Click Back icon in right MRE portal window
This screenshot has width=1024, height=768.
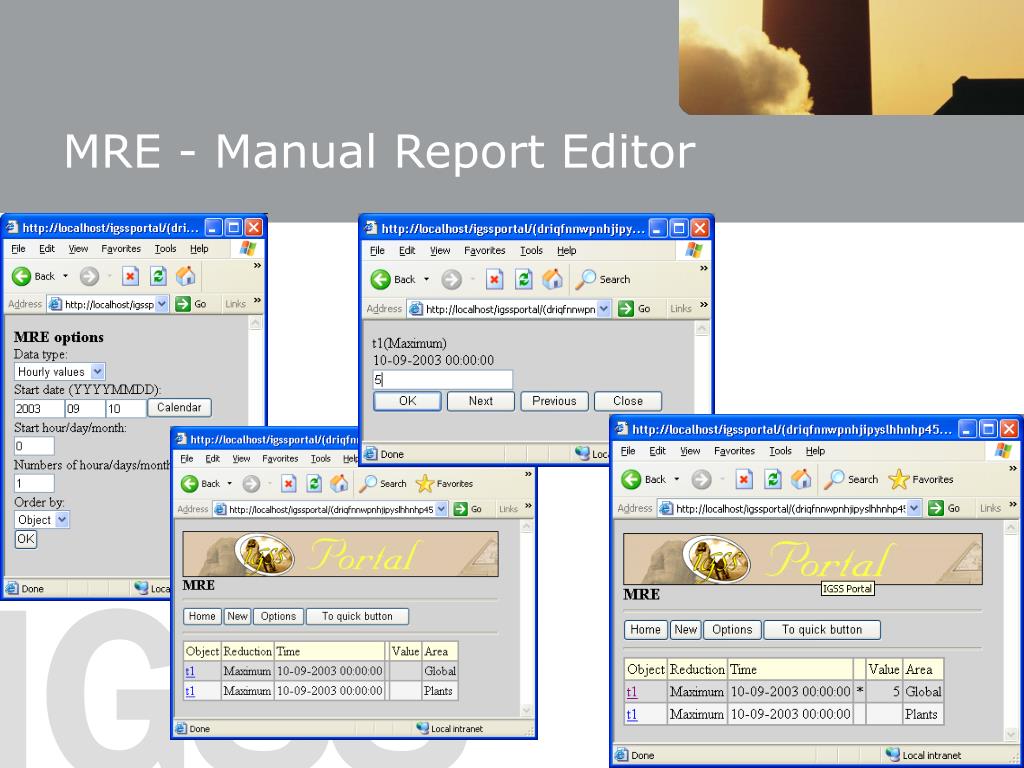coord(631,479)
